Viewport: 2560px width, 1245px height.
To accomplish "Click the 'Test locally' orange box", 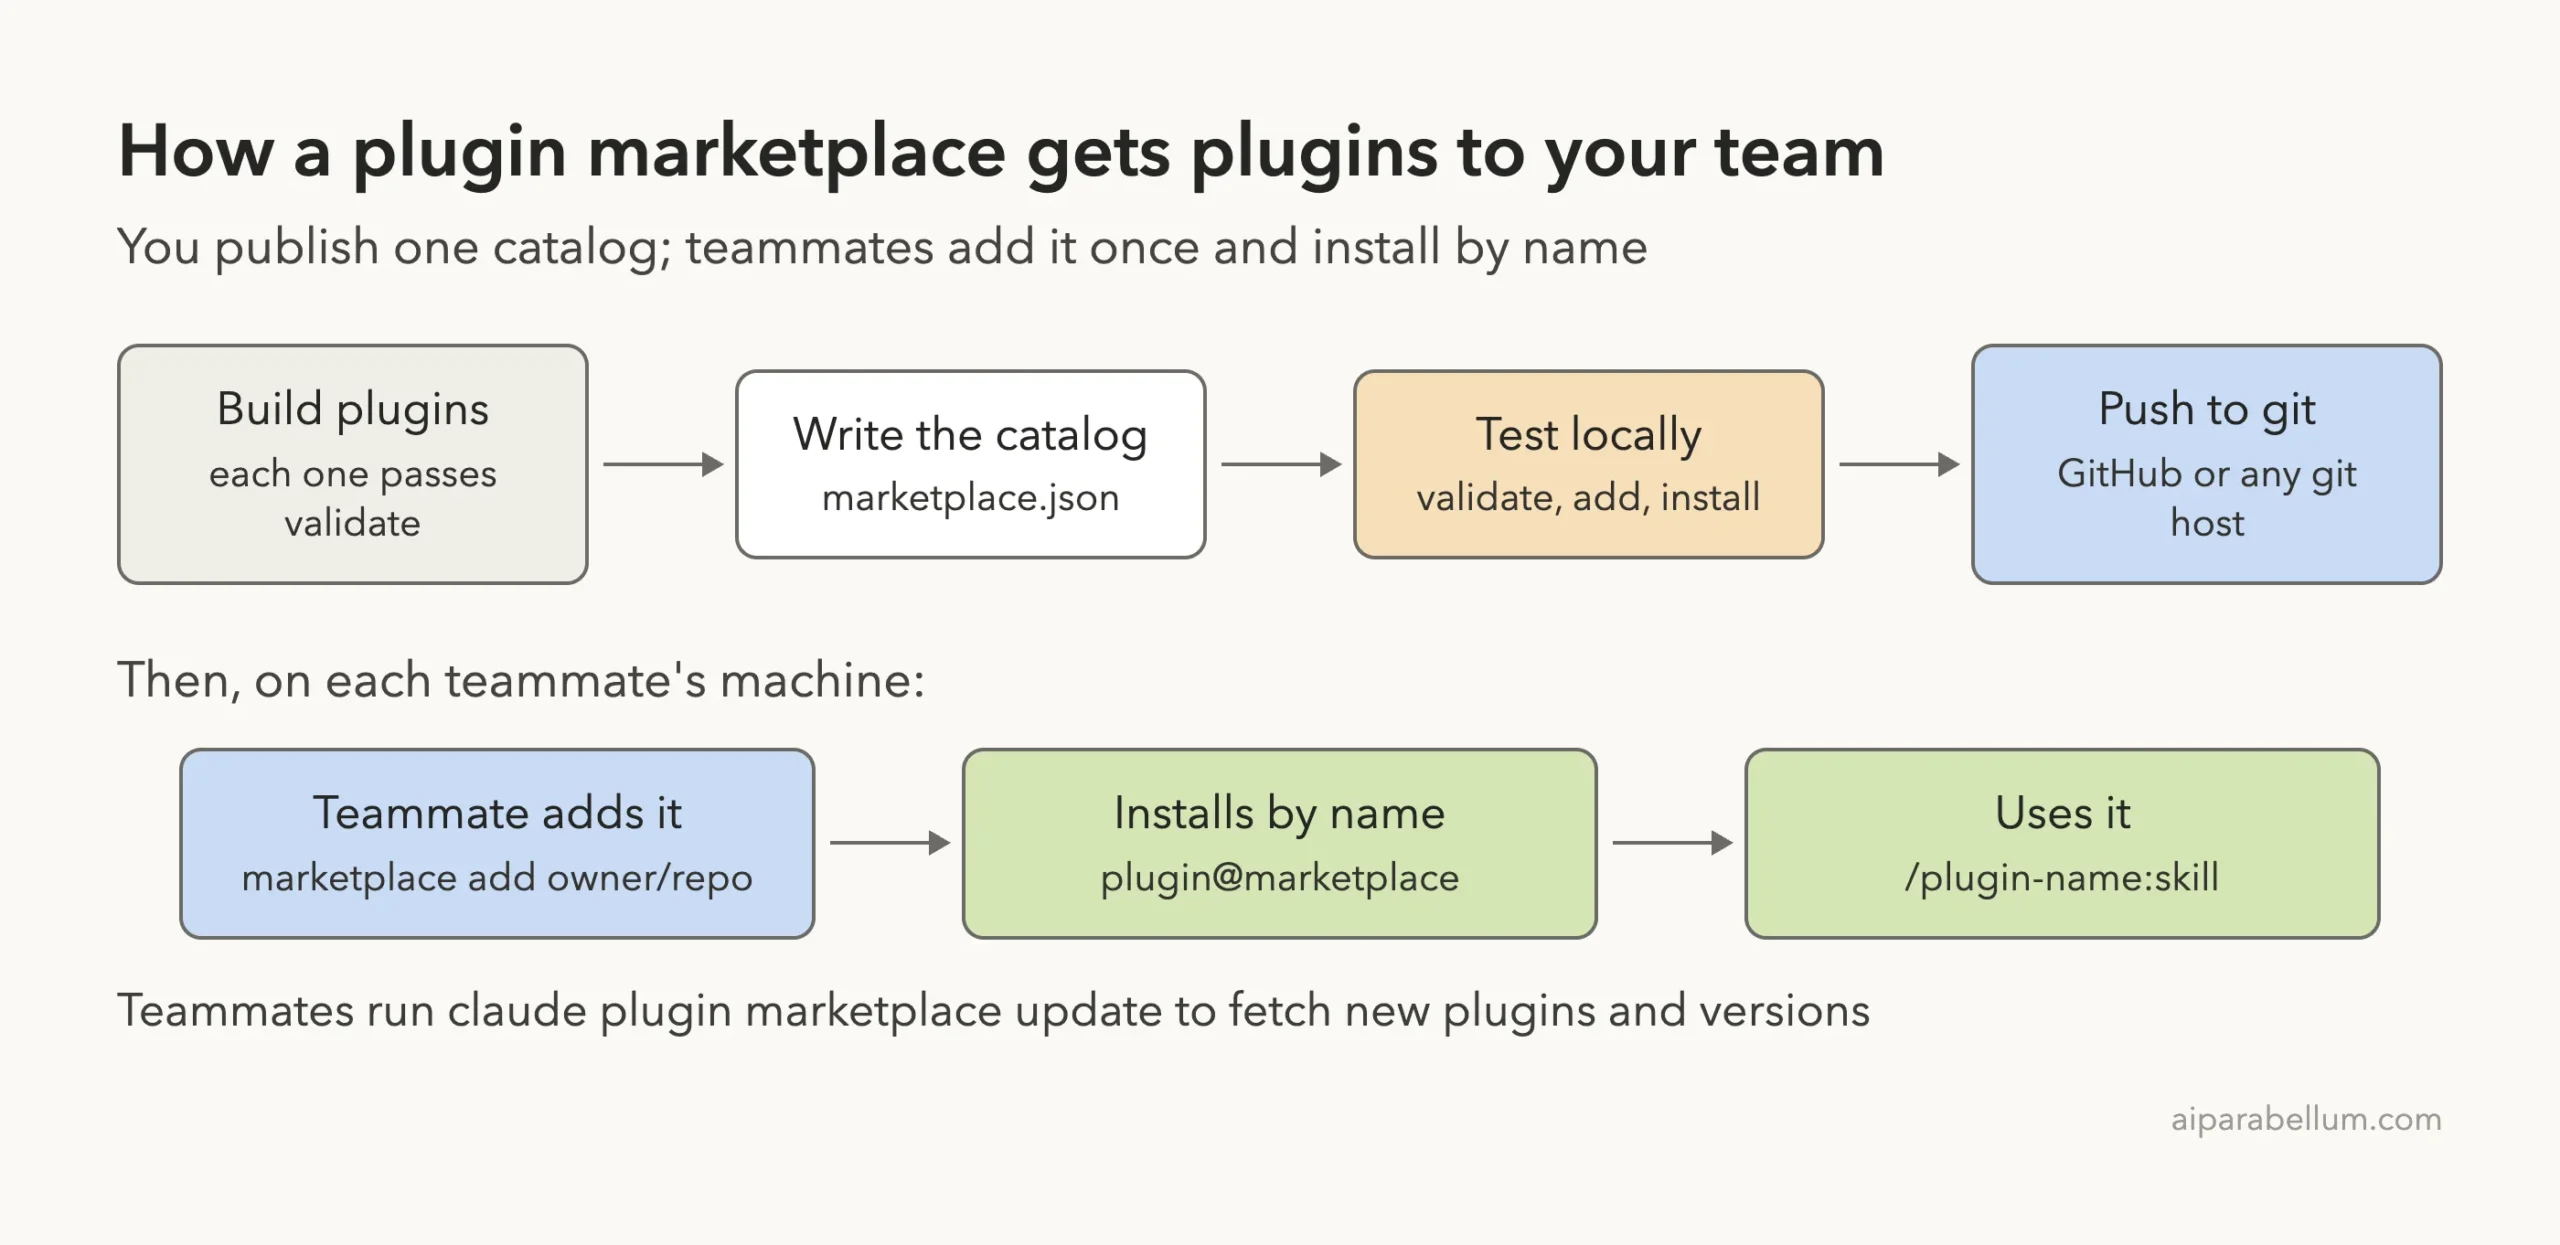I will (1588, 464).
